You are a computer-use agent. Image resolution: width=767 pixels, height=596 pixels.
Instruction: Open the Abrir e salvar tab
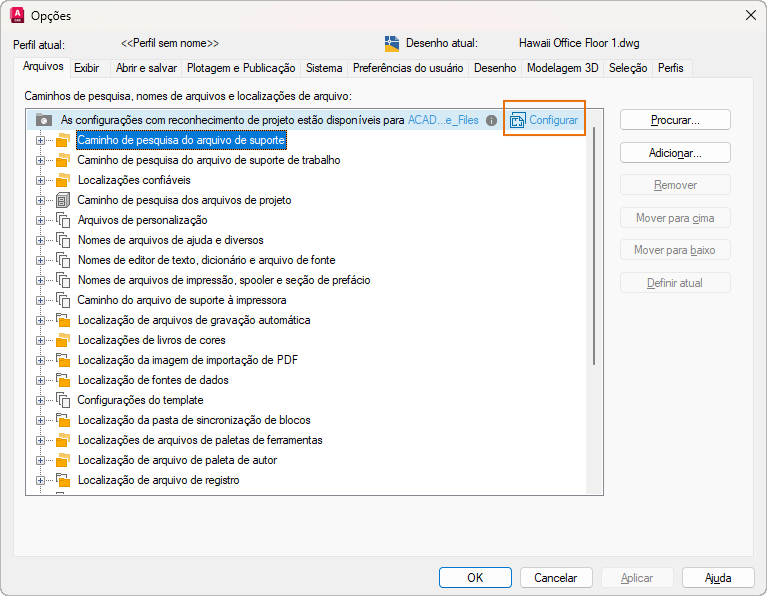(146, 68)
